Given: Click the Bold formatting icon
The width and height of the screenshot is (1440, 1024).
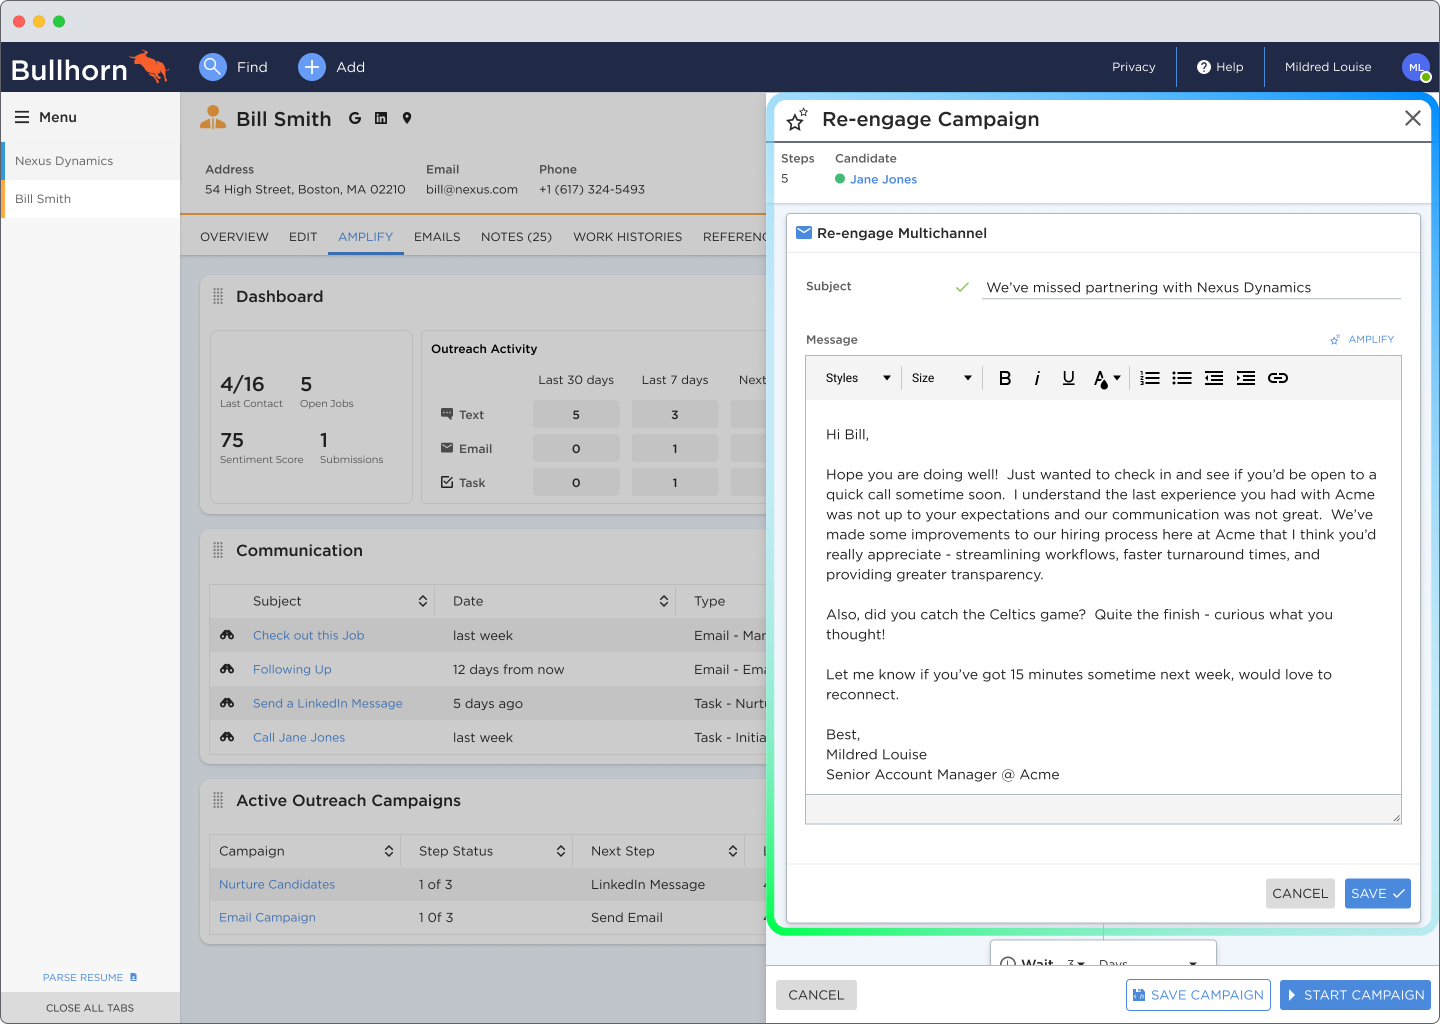Looking at the screenshot, I should tap(1005, 378).
